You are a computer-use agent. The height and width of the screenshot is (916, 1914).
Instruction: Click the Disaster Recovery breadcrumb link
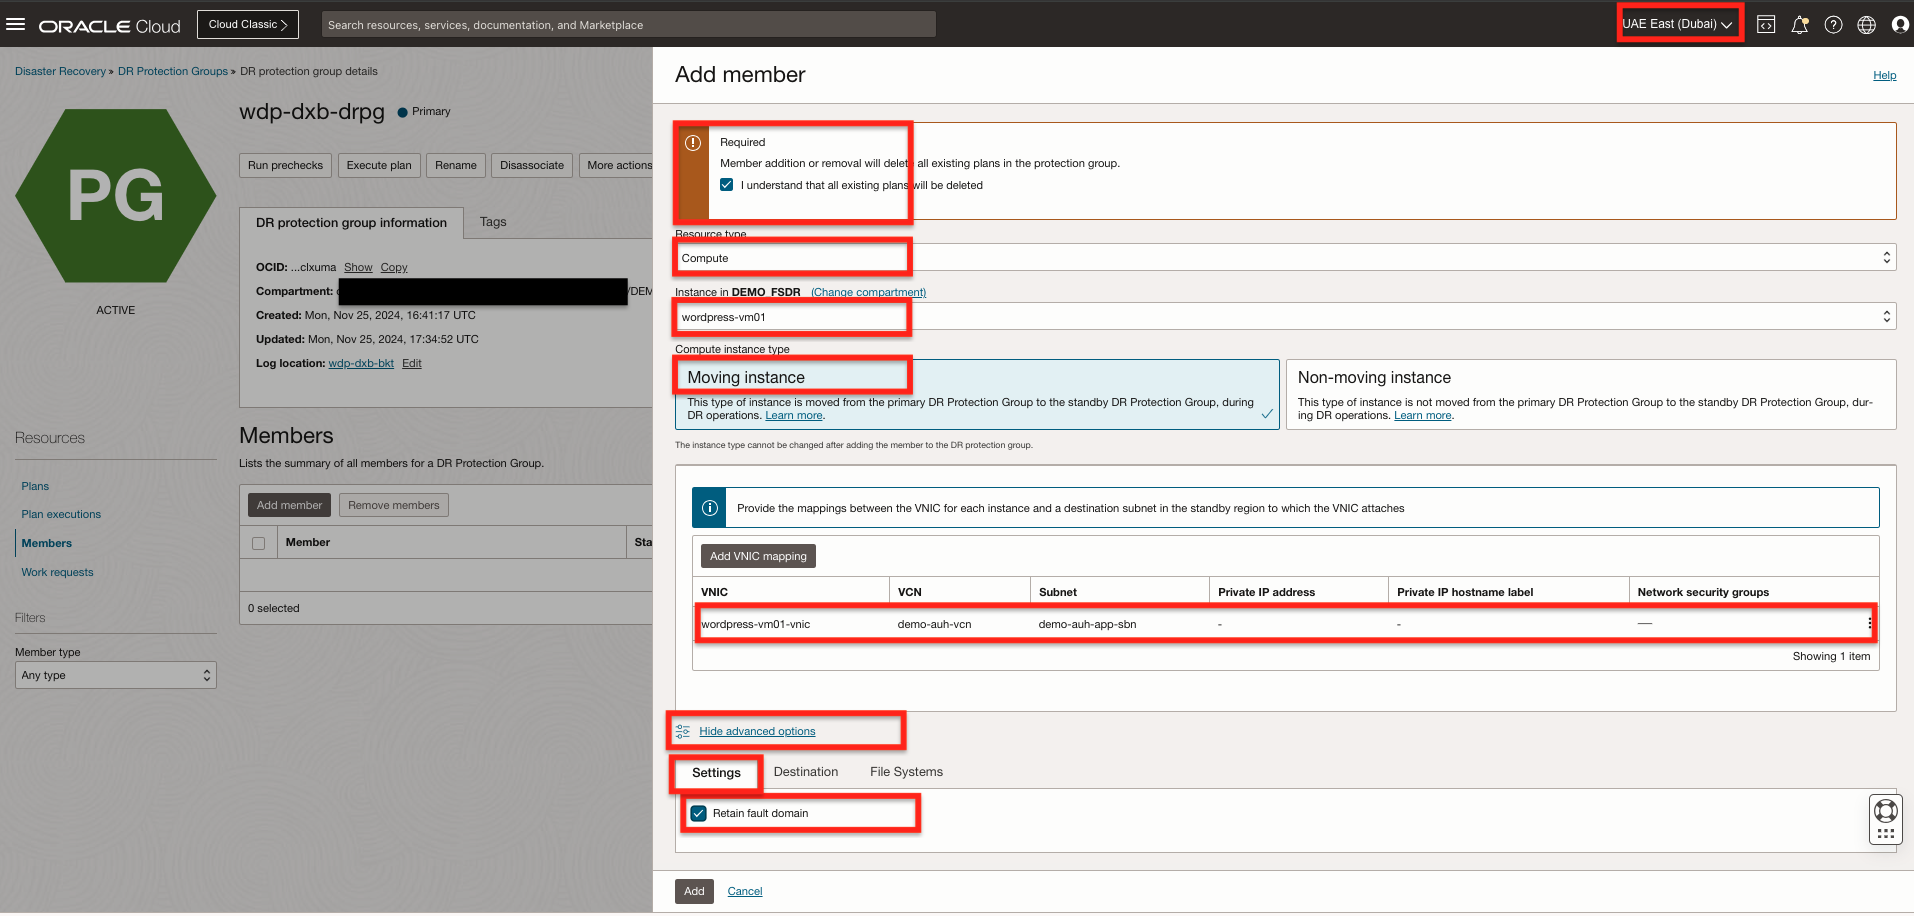[x=60, y=71]
